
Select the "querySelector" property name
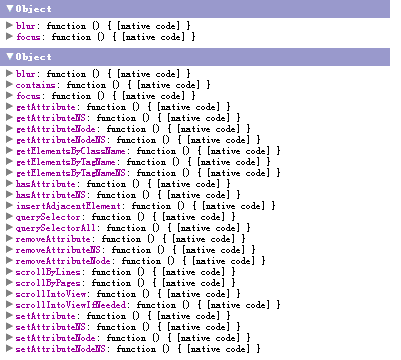pos(48,217)
